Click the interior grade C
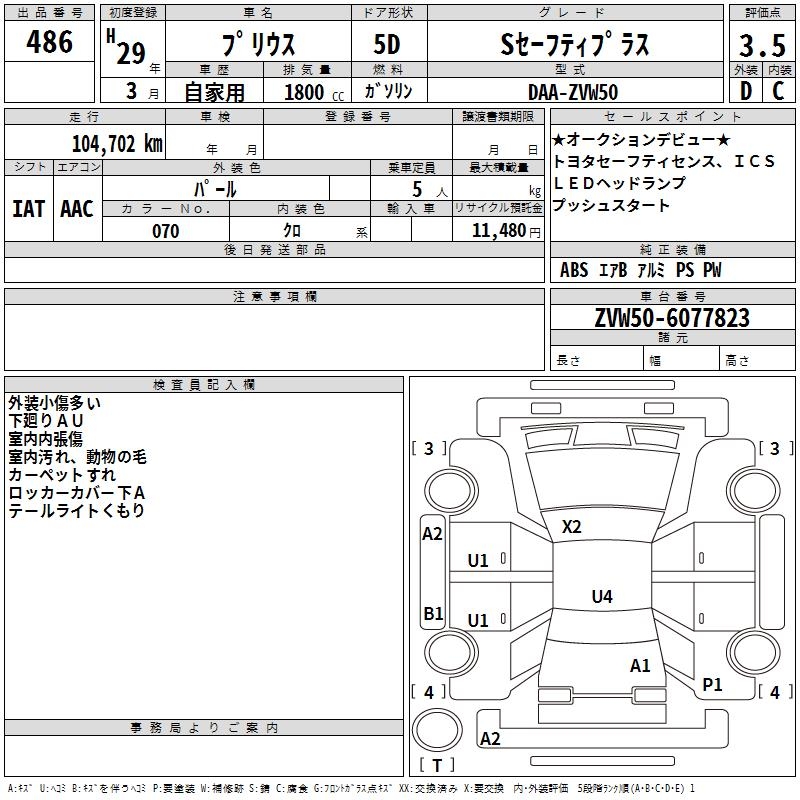 (778, 91)
